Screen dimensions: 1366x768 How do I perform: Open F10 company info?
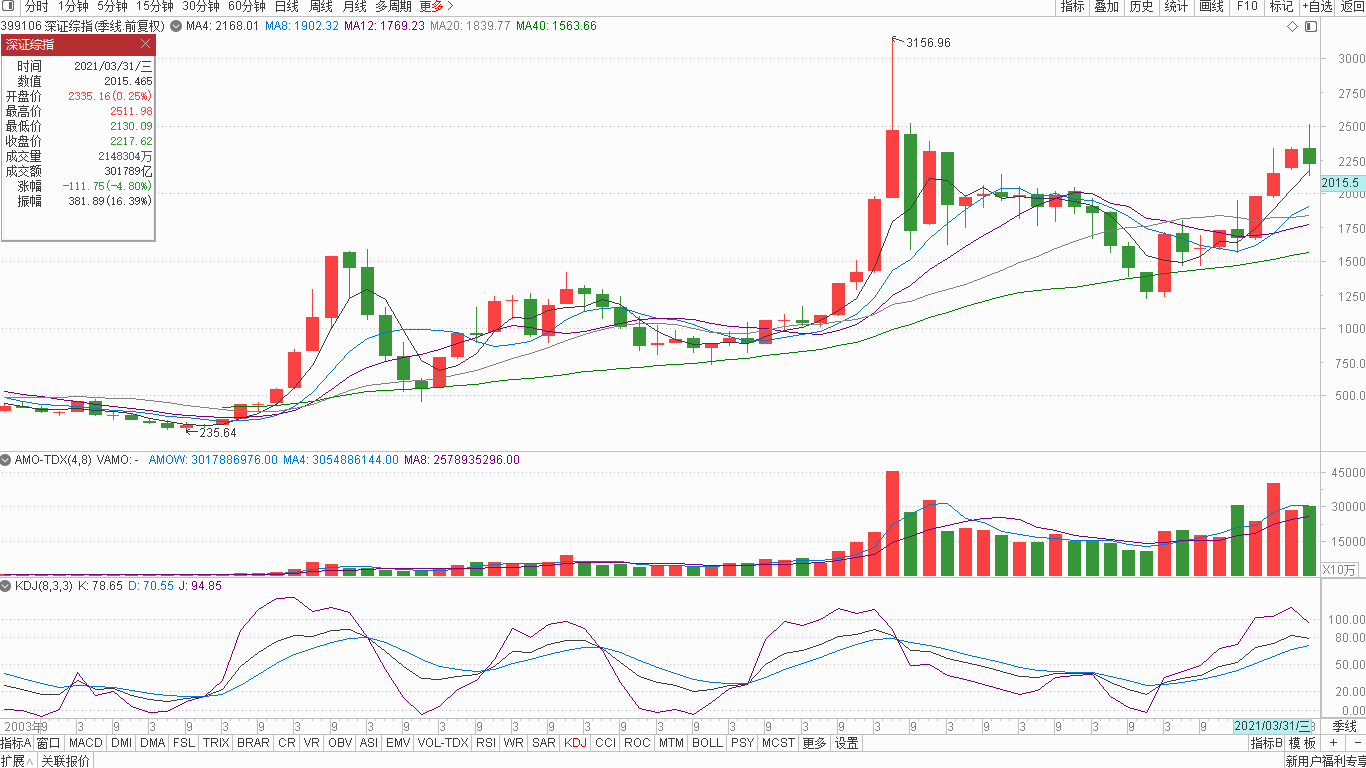click(1247, 6)
